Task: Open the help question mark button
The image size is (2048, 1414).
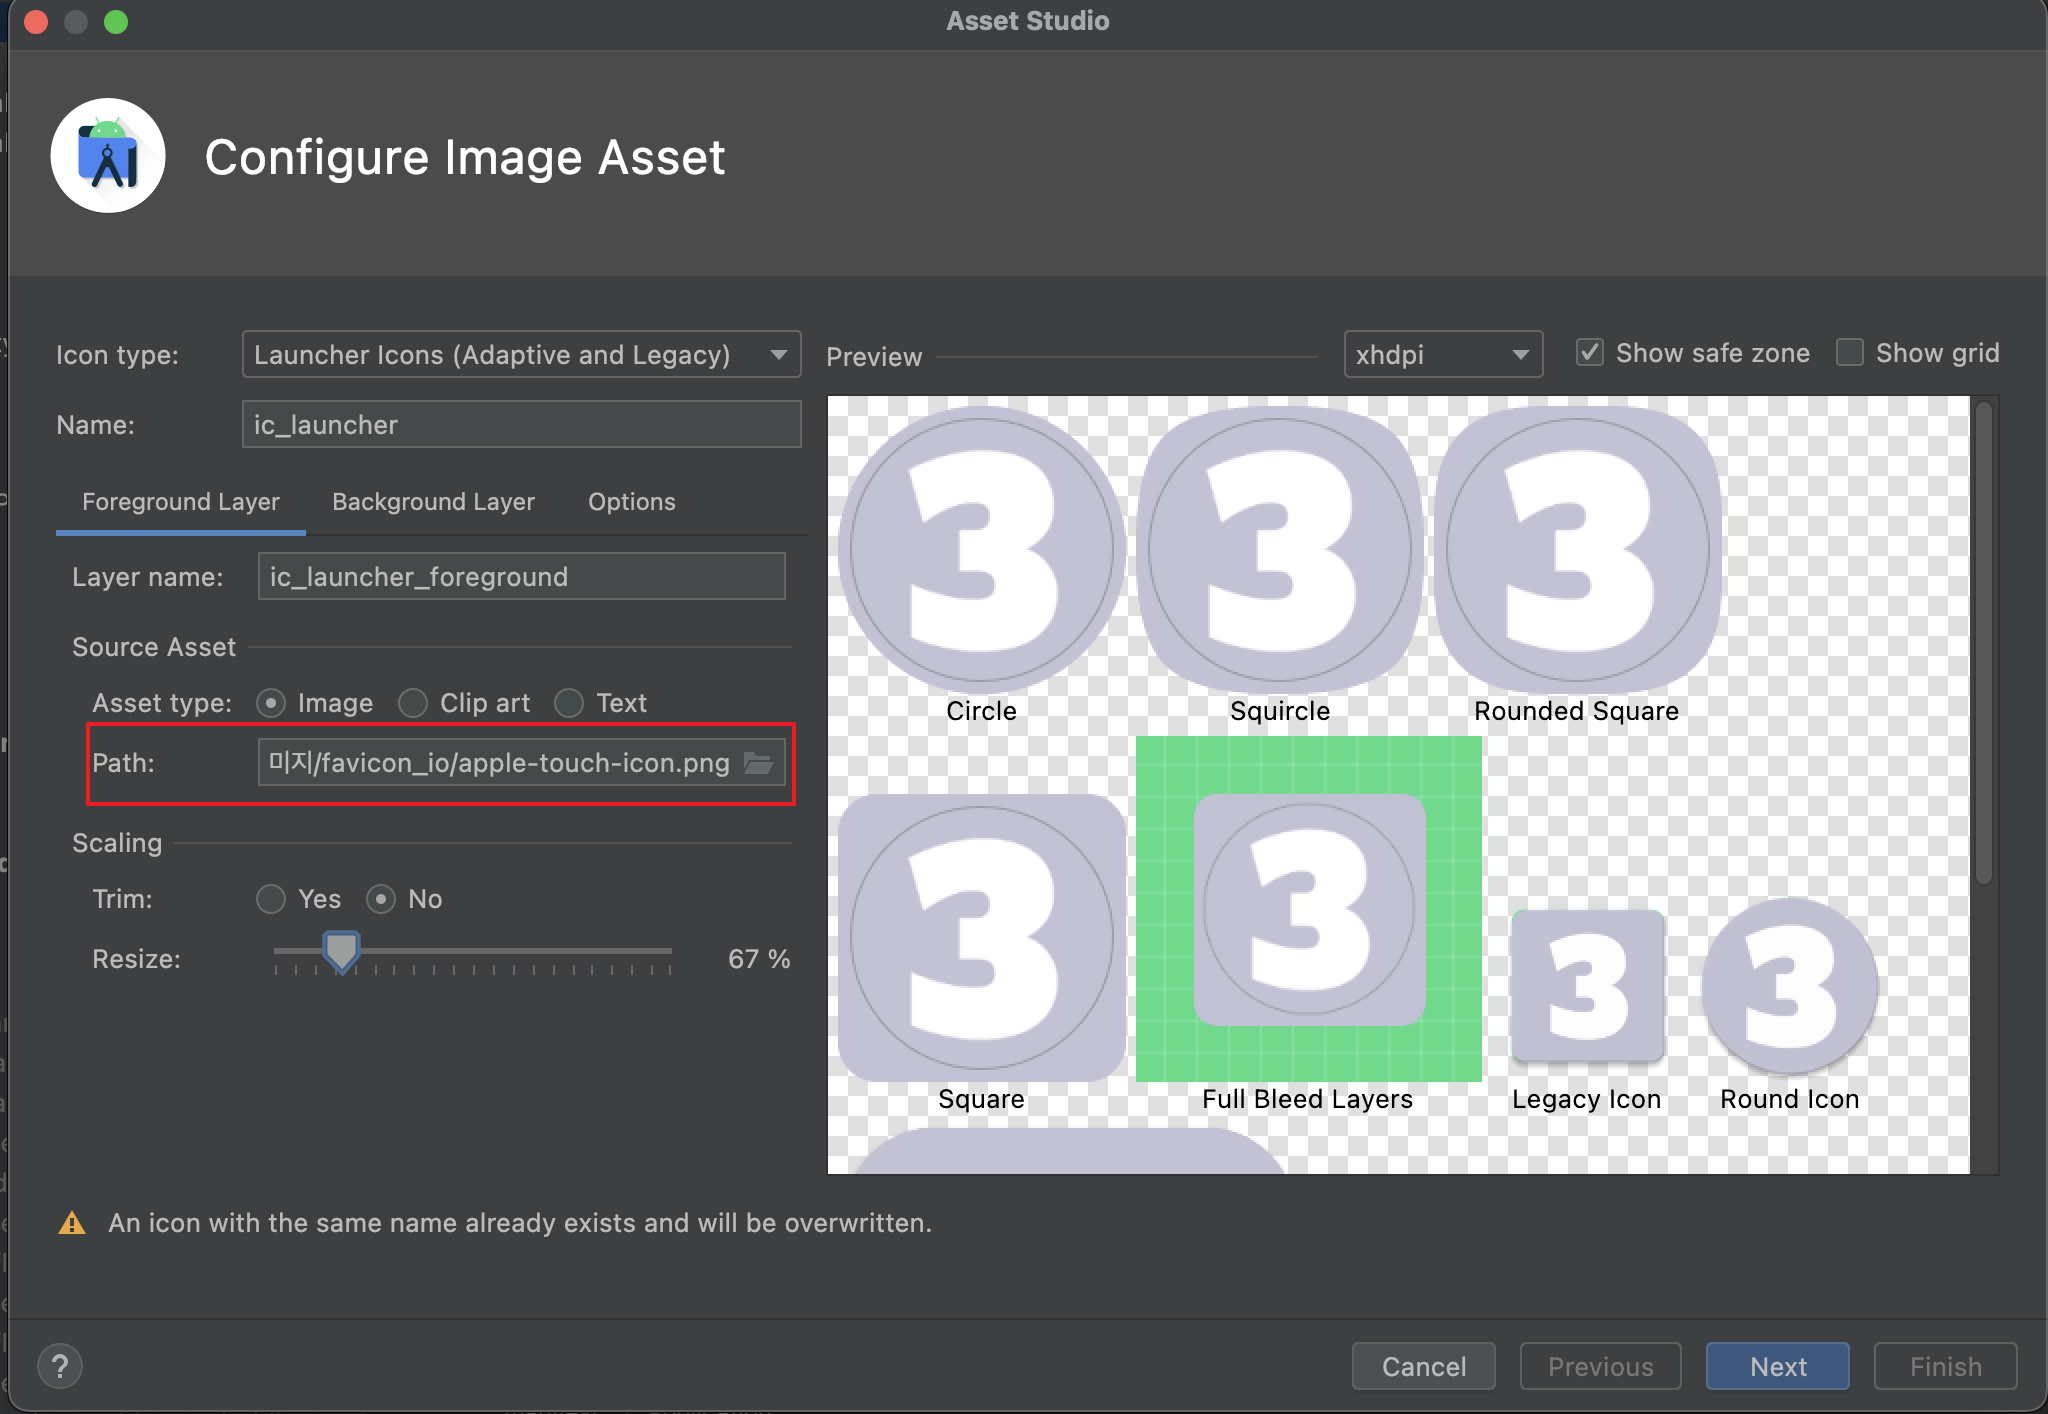Action: pos(60,1365)
